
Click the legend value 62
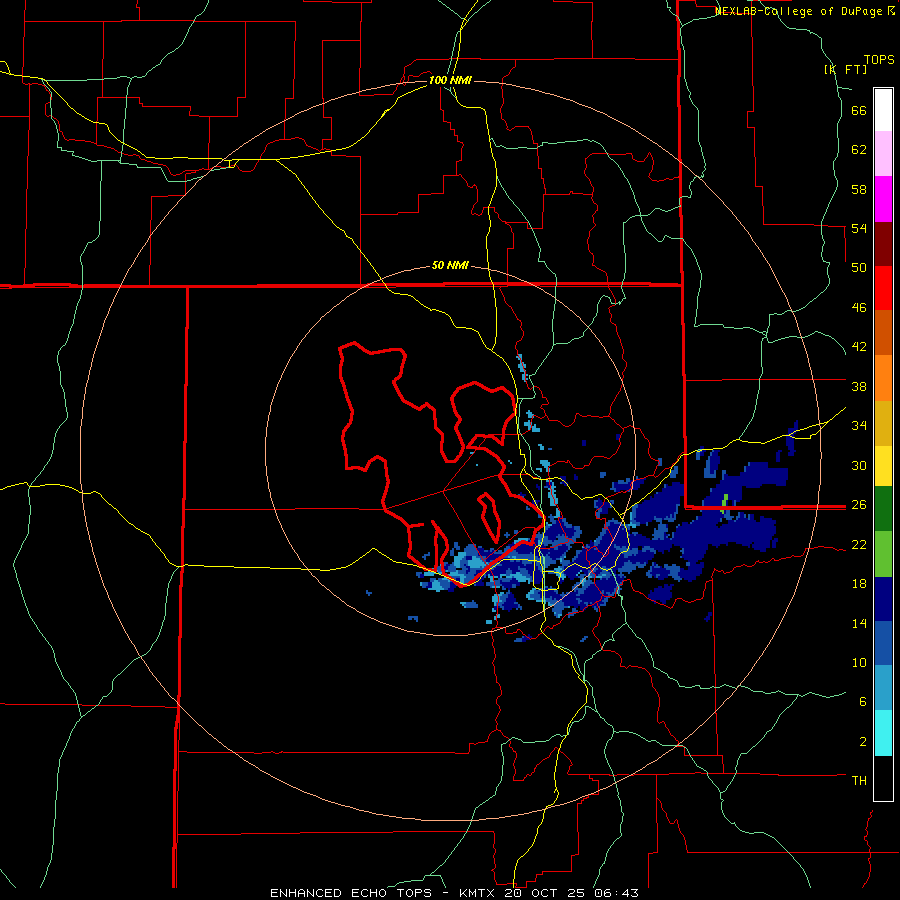tap(859, 150)
